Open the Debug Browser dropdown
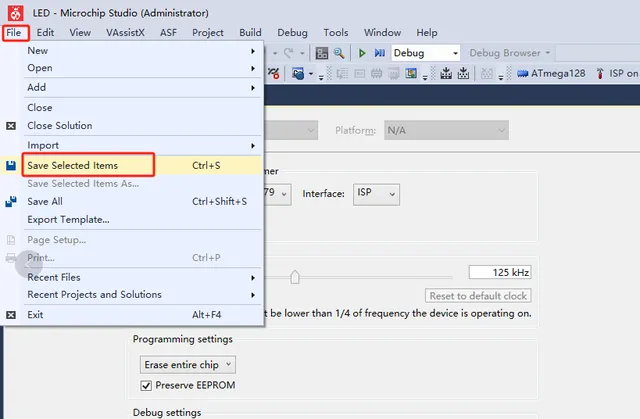Screen dimensions: 640x419 (x=509, y=53)
